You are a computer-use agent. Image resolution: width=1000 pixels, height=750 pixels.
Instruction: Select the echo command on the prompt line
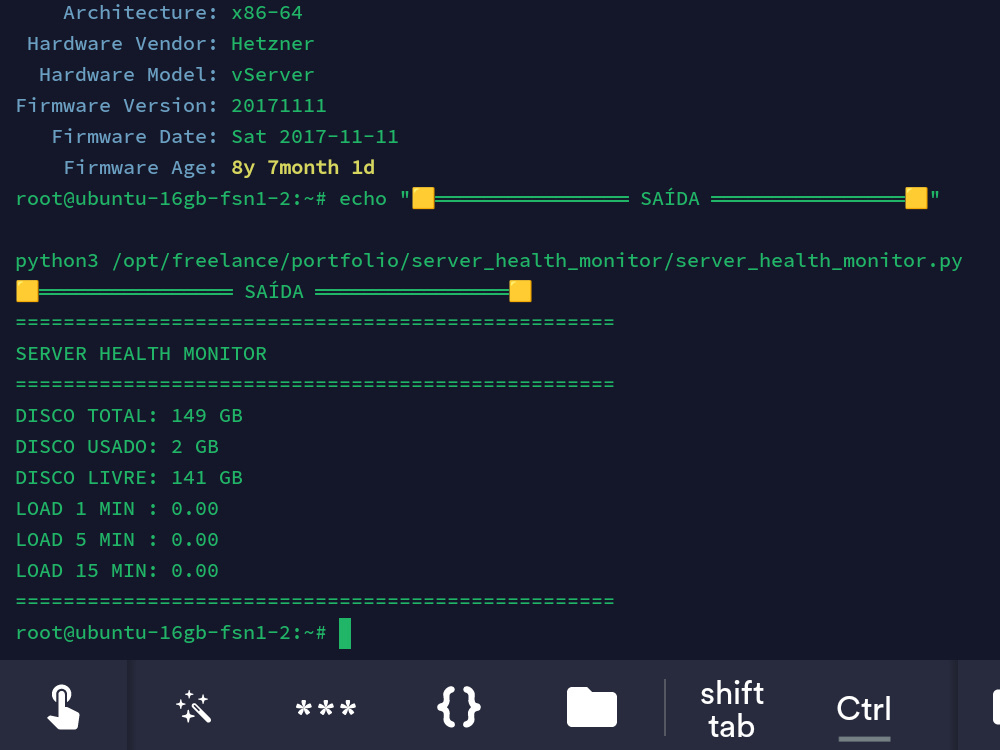639,198
